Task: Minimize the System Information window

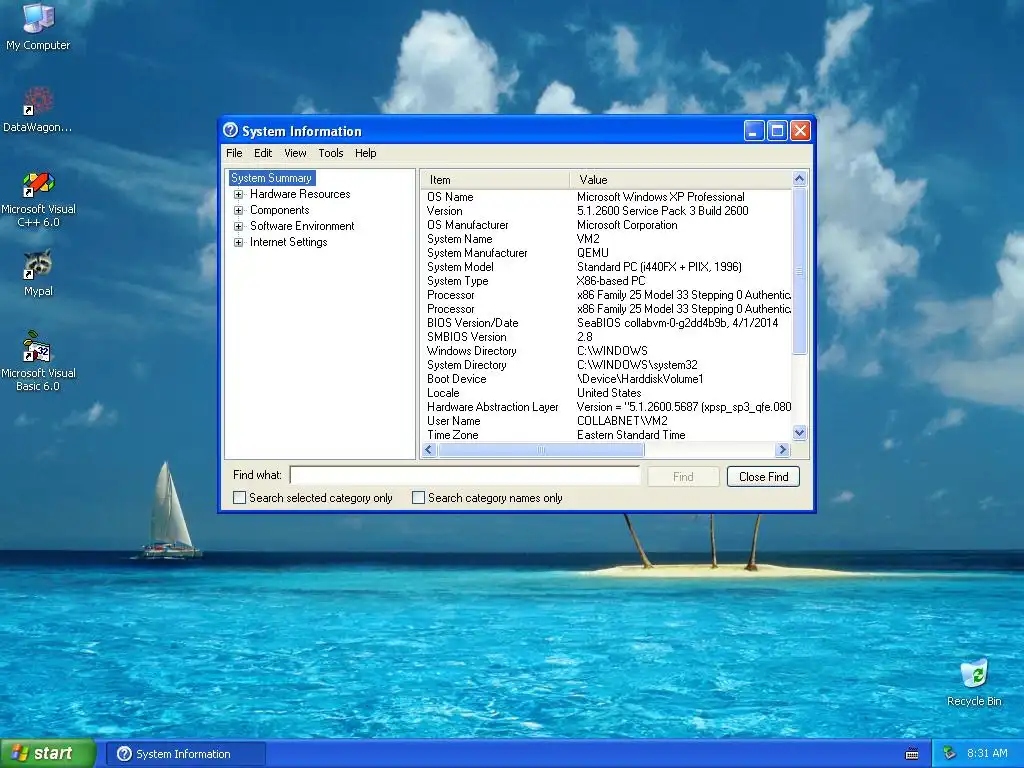Action: point(754,131)
